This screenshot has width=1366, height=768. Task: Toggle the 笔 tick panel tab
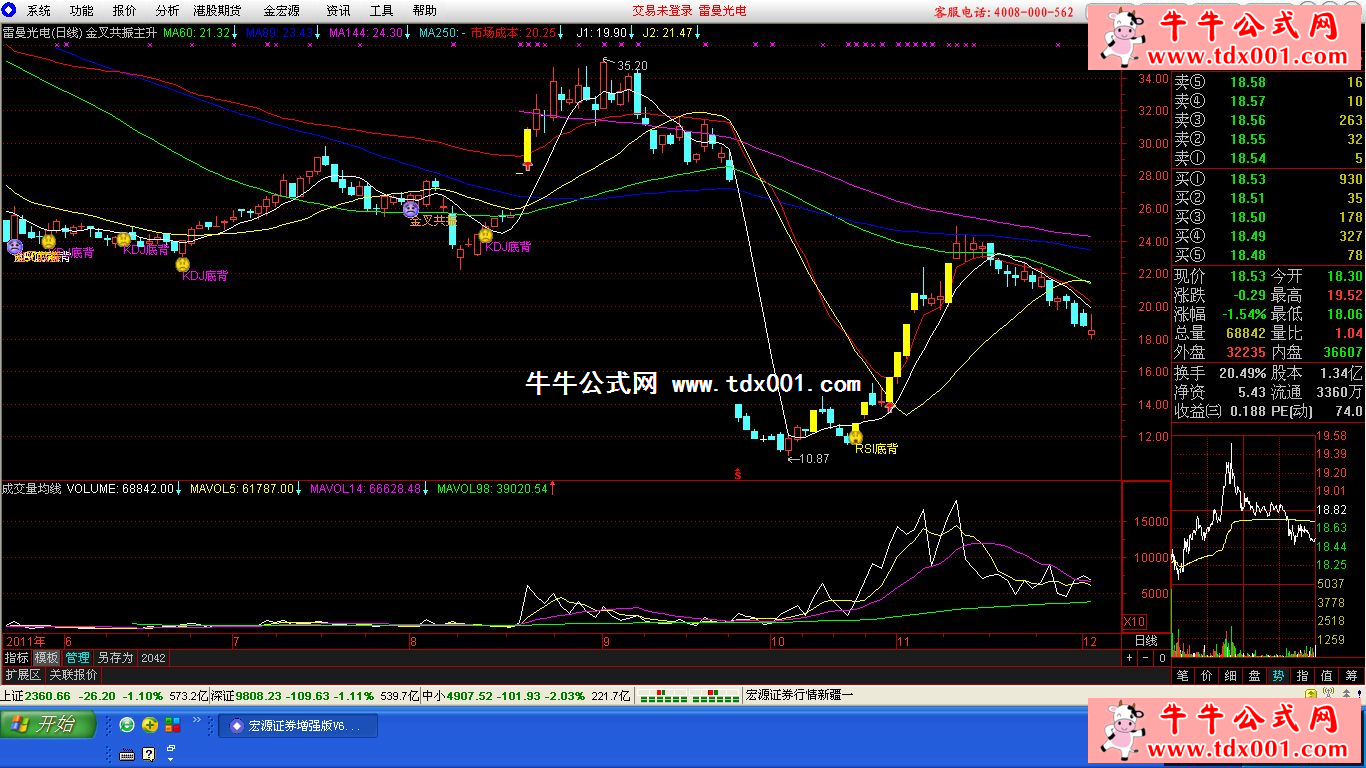[x=1183, y=676]
